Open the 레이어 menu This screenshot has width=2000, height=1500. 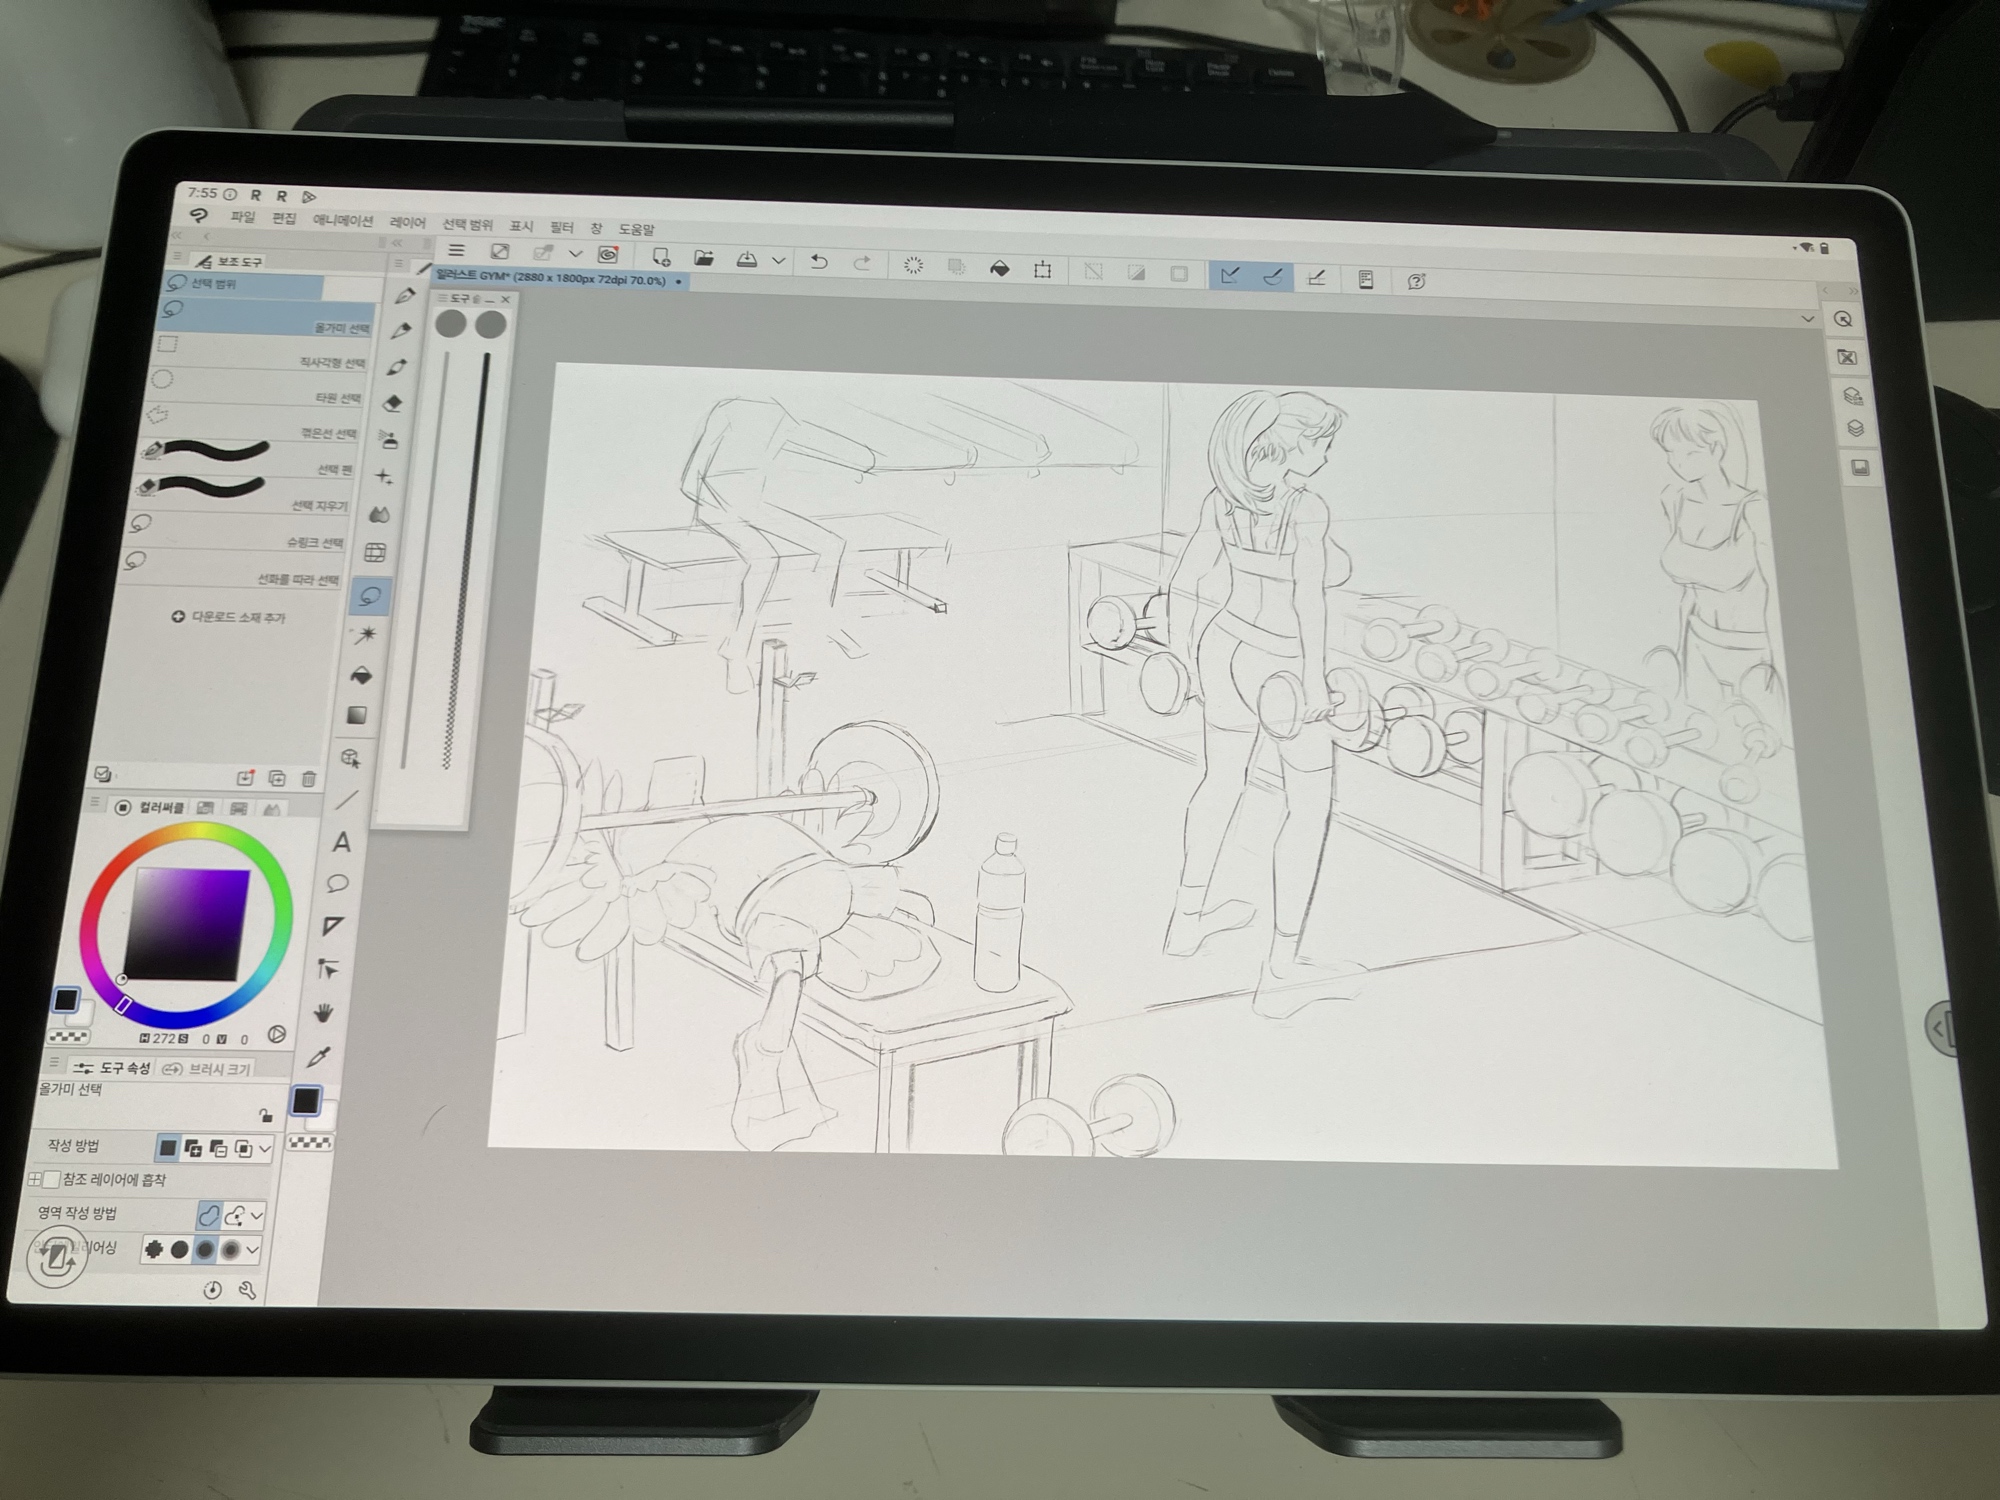click(407, 223)
